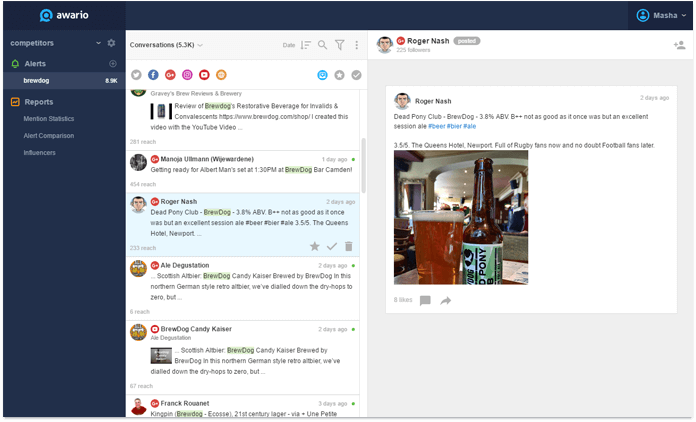696x422 pixels.
Task: Click the share arrow under the post
Action: pos(446,301)
